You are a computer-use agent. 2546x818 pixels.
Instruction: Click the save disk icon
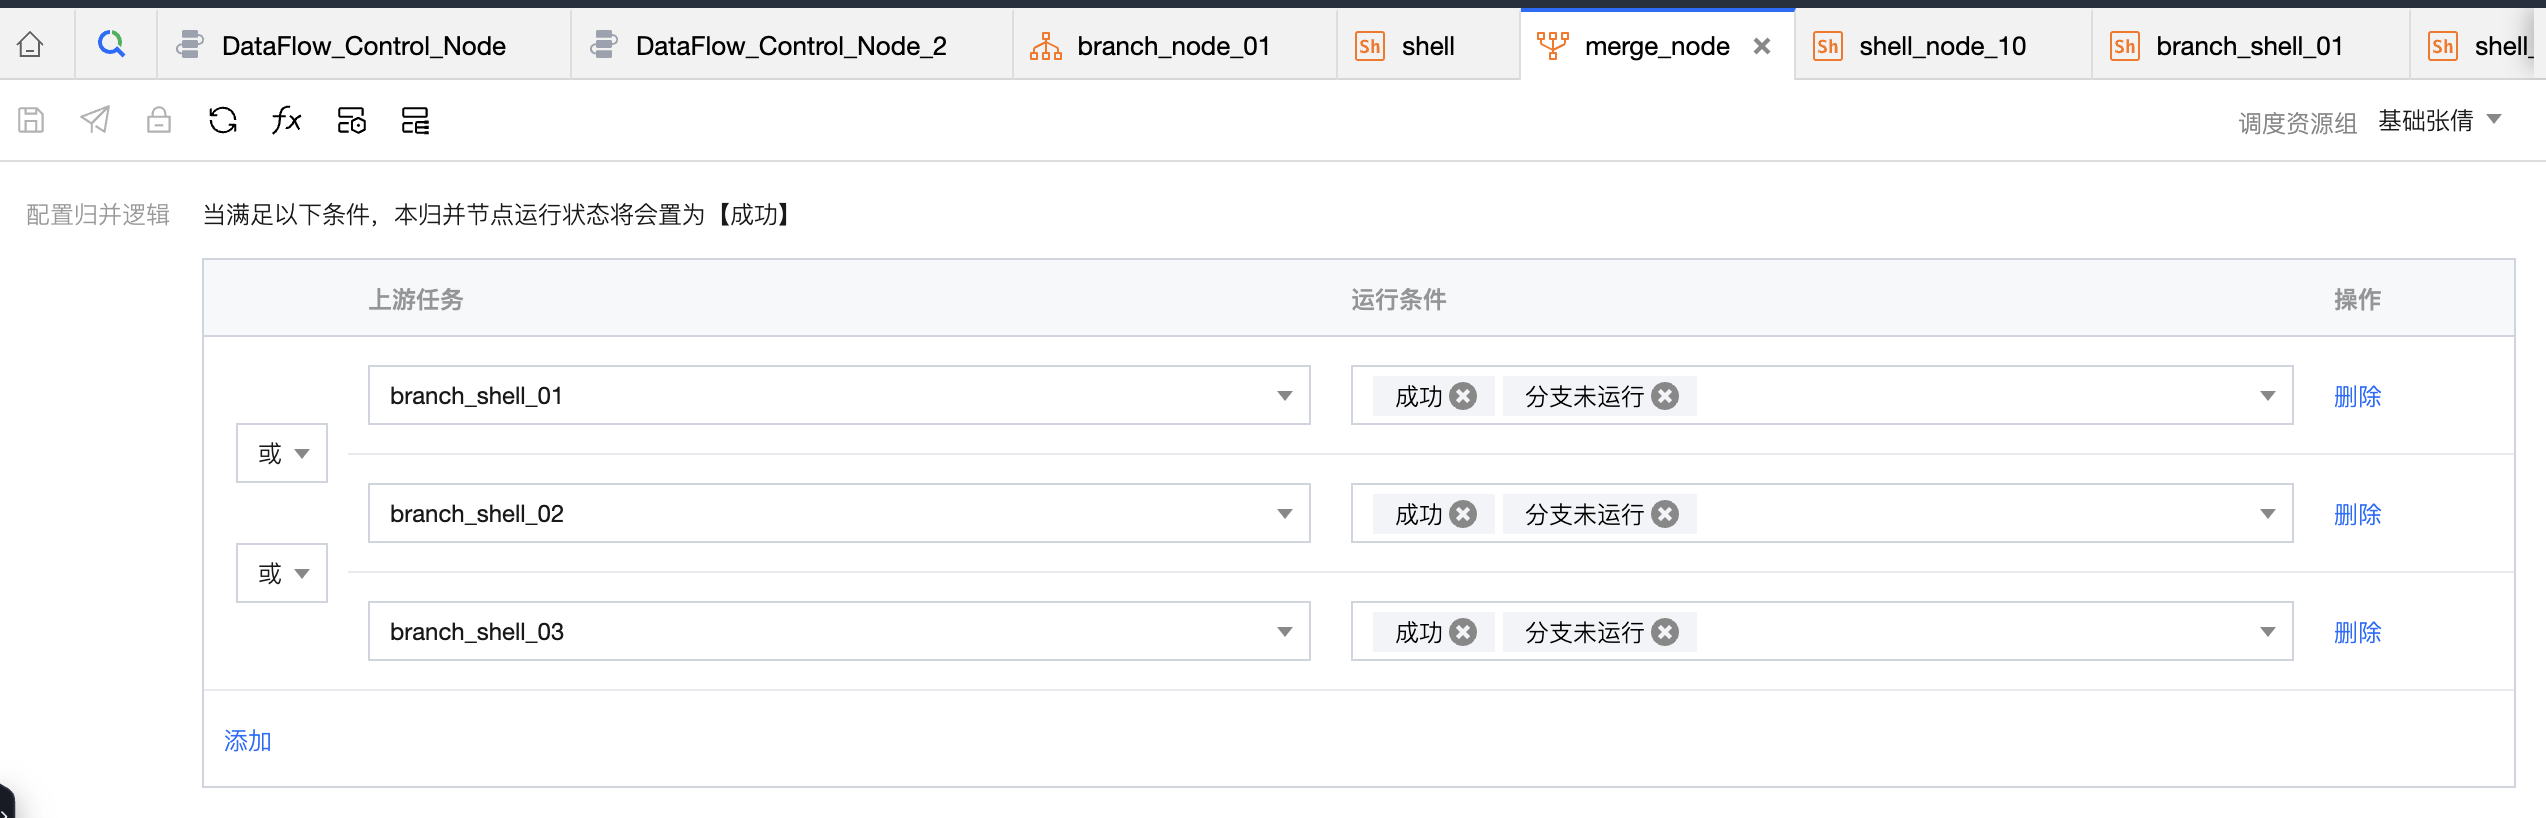tap(31, 121)
